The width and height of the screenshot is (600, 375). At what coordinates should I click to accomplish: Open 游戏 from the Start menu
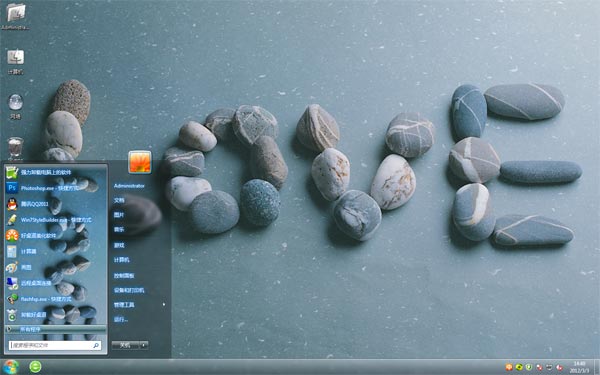[x=119, y=245]
